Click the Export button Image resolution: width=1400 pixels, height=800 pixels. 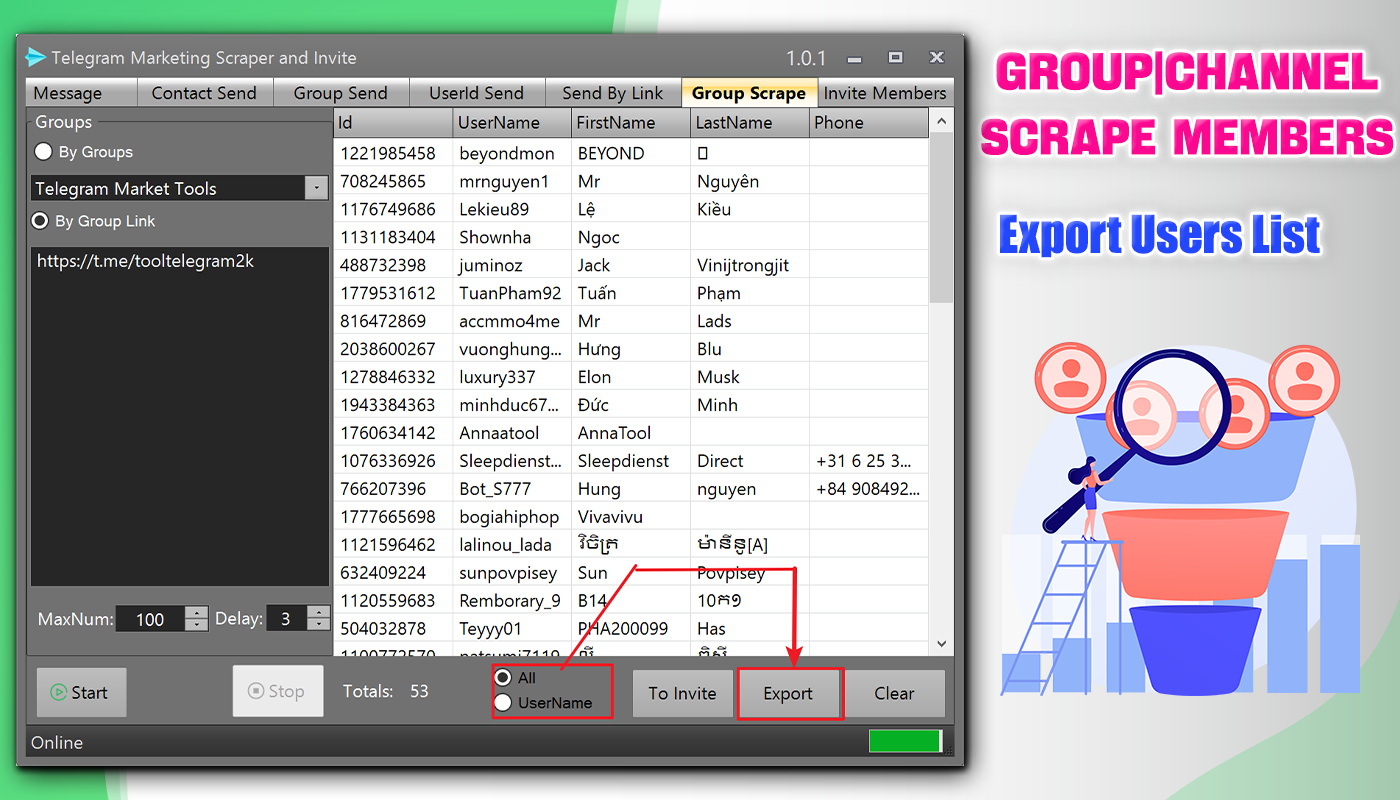tap(789, 693)
